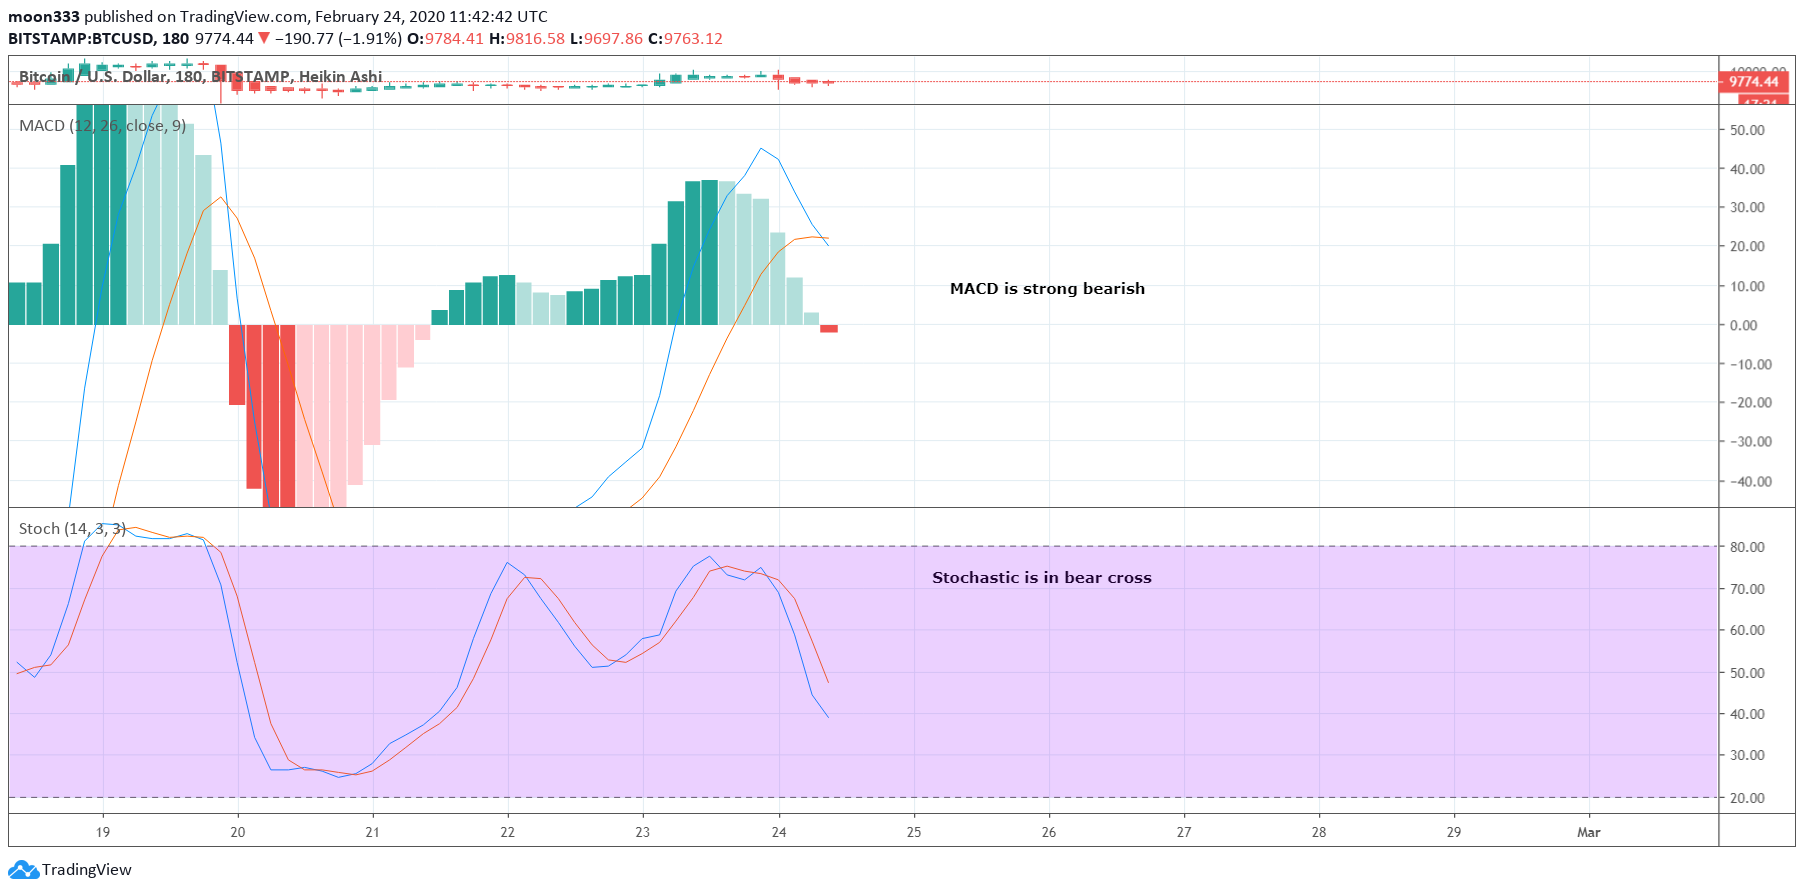Click date label 21 on time axis
The width and height of the screenshot is (1804, 893).
372,832
